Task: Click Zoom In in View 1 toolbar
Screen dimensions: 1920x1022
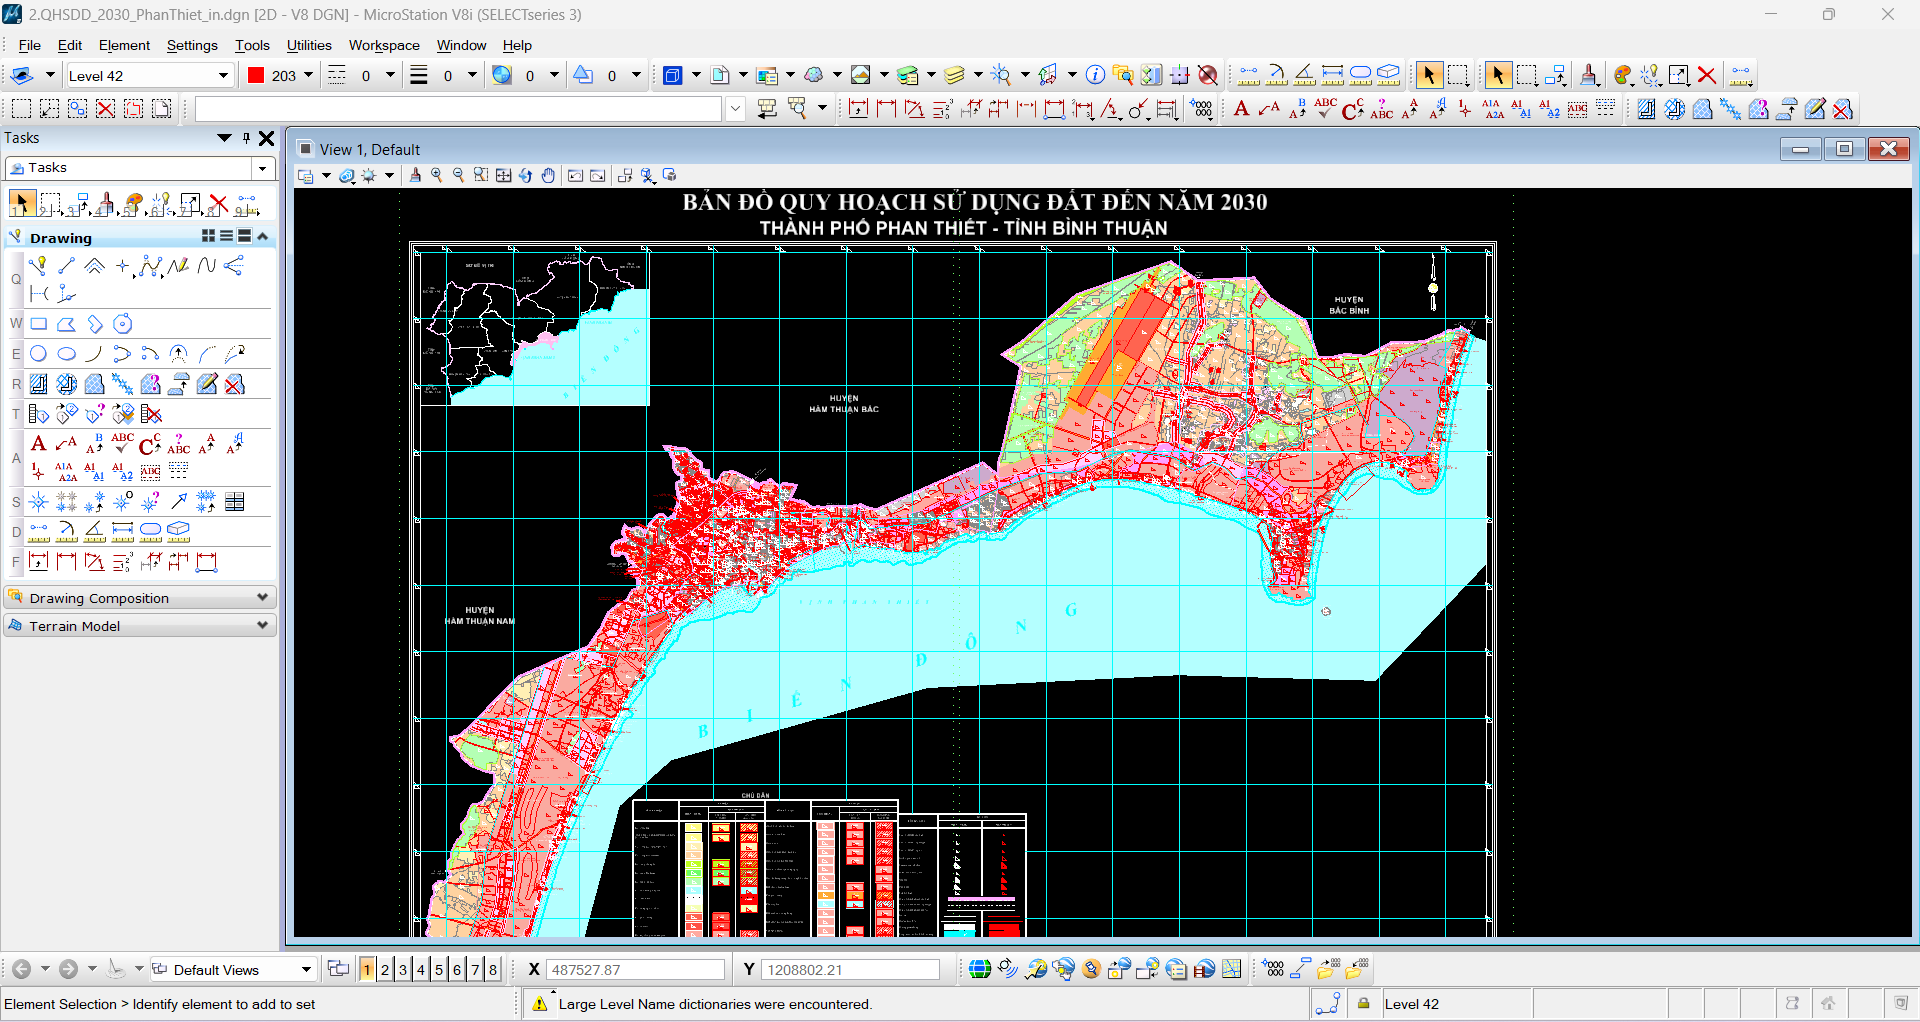Action: click(x=437, y=176)
